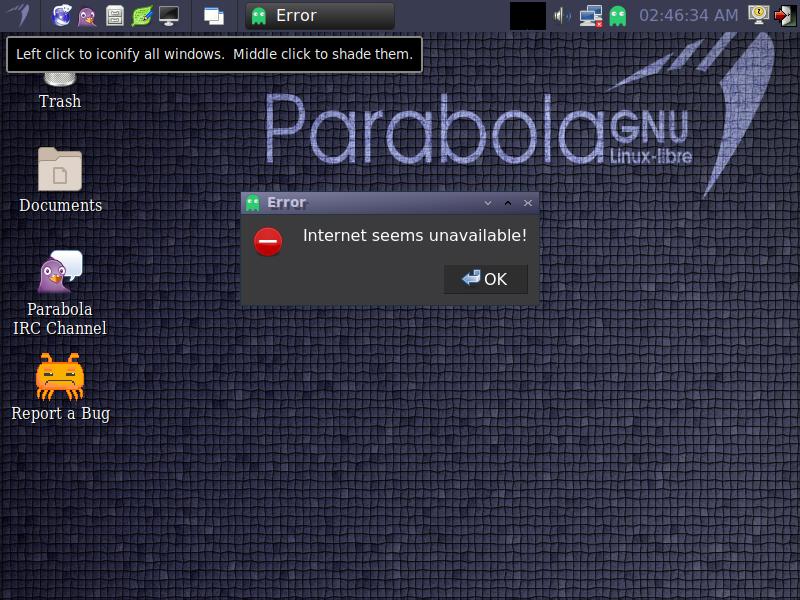The width and height of the screenshot is (800, 600).
Task: Click the Error dialog title text
Action: 287,203
